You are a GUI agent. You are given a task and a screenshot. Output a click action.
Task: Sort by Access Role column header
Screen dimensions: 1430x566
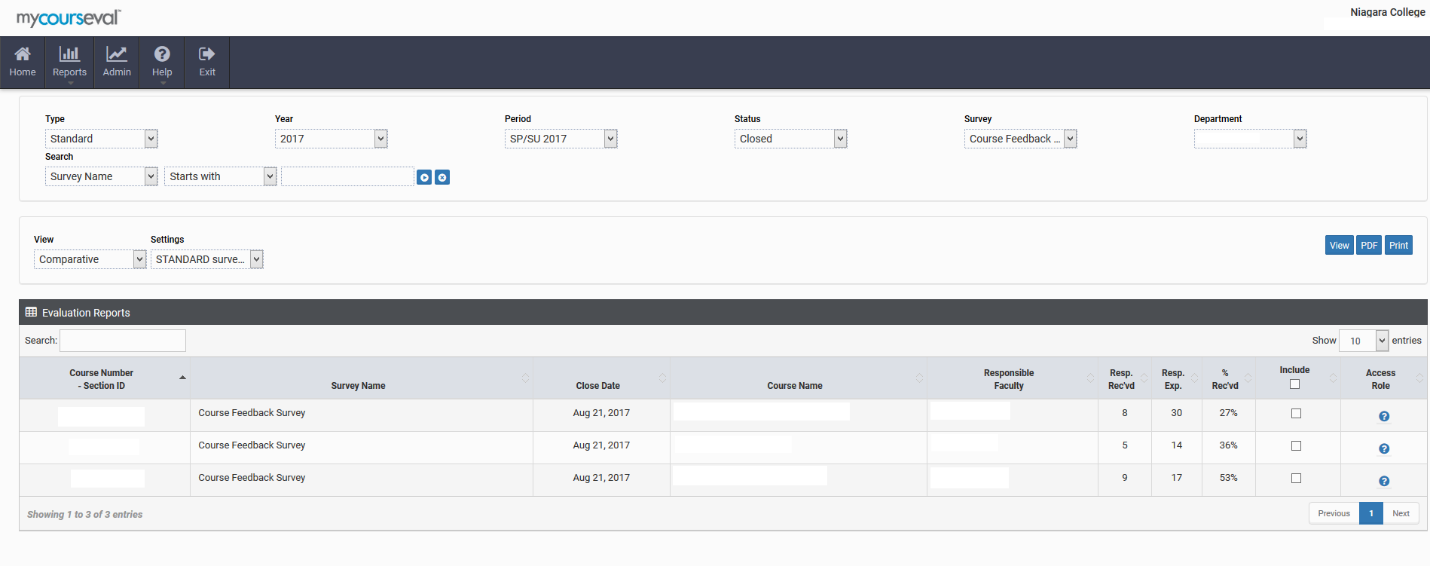point(1383,379)
